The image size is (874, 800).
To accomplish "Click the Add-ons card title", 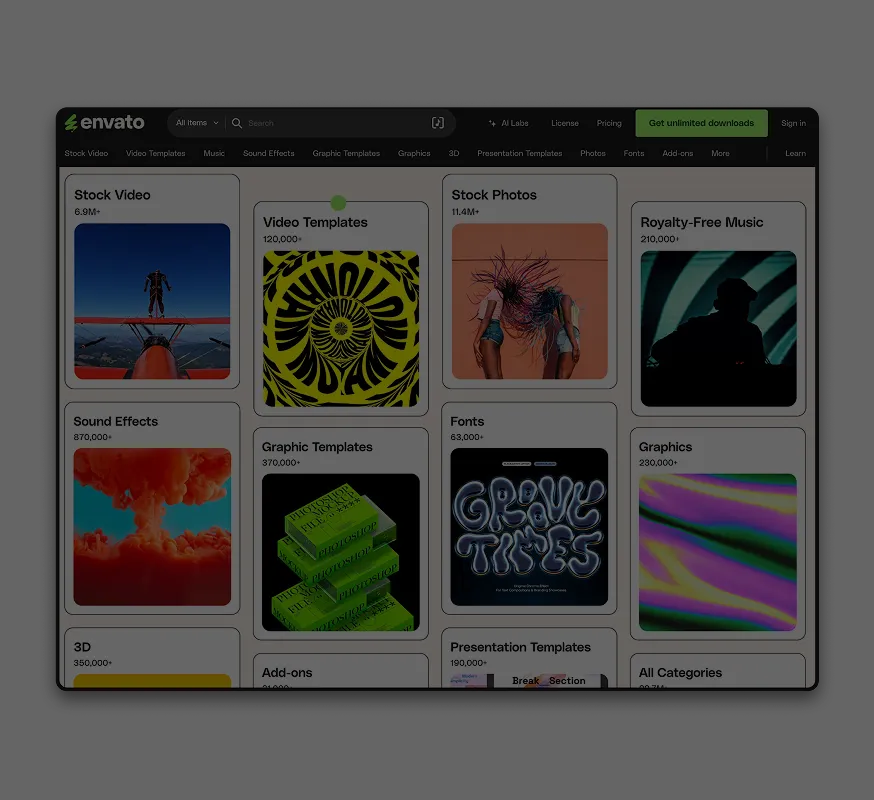I will tap(287, 673).
